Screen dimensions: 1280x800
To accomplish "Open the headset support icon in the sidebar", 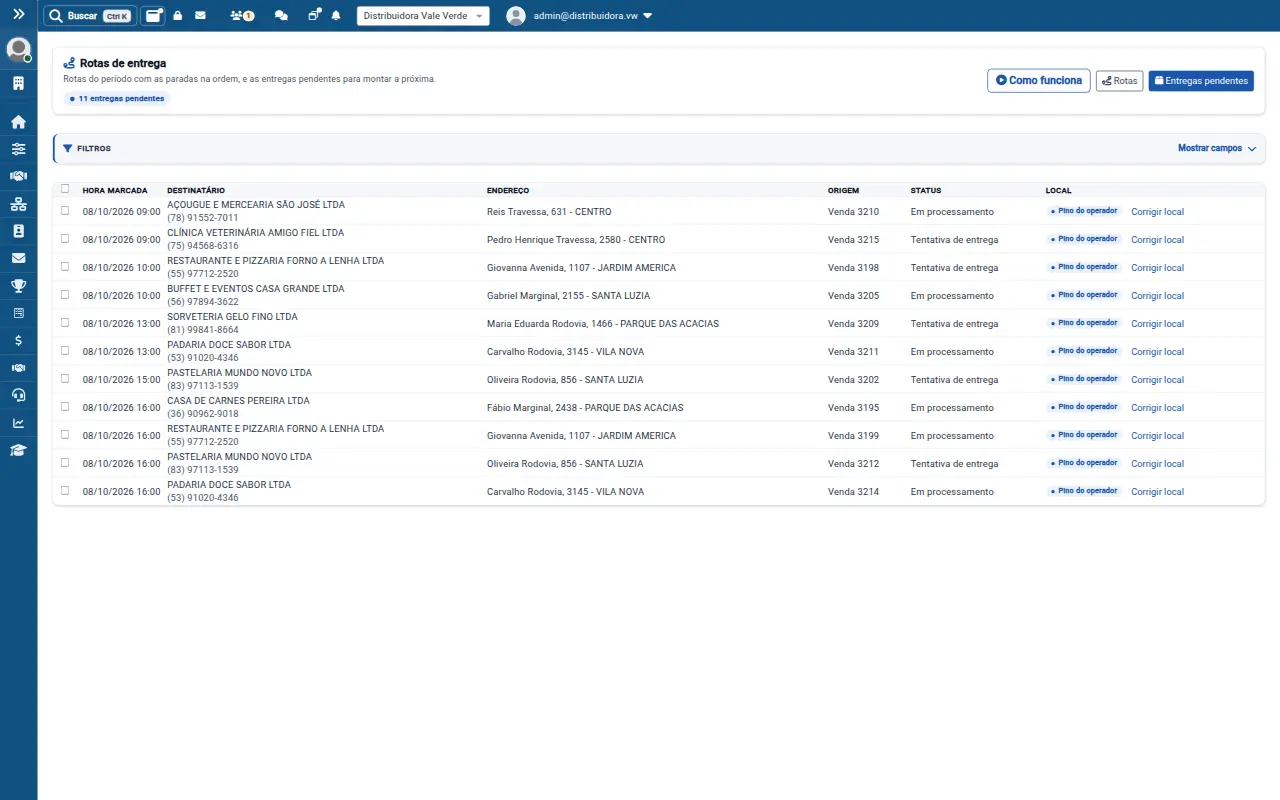I will 18,395.
